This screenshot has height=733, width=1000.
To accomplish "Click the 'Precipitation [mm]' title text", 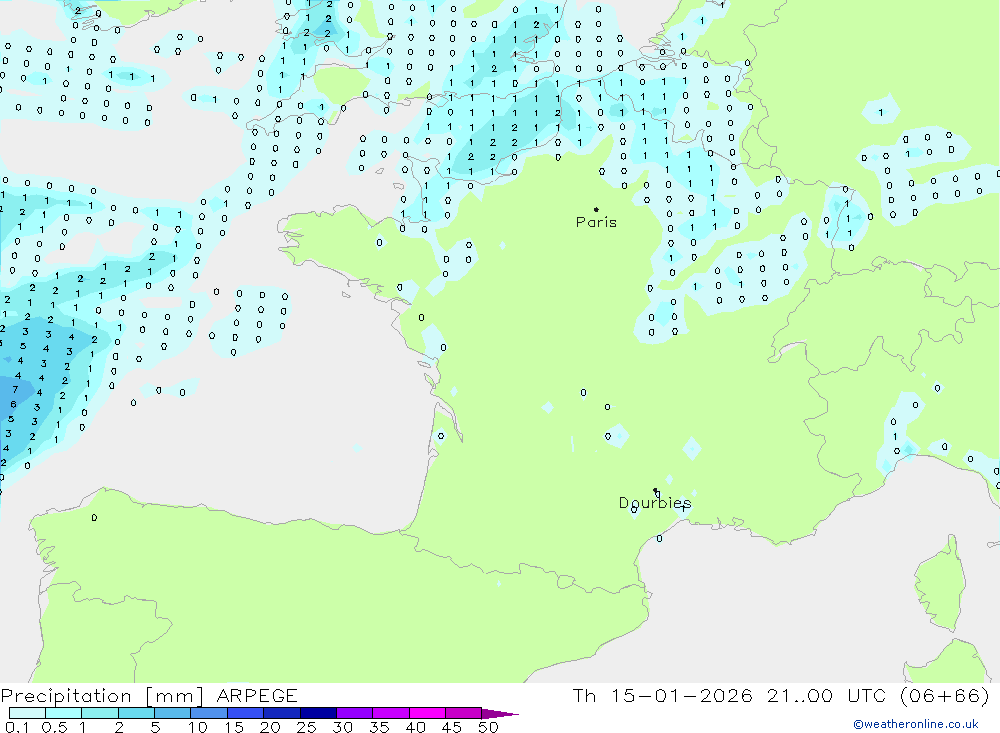I will pyautogui.click(x=102, y=695).
